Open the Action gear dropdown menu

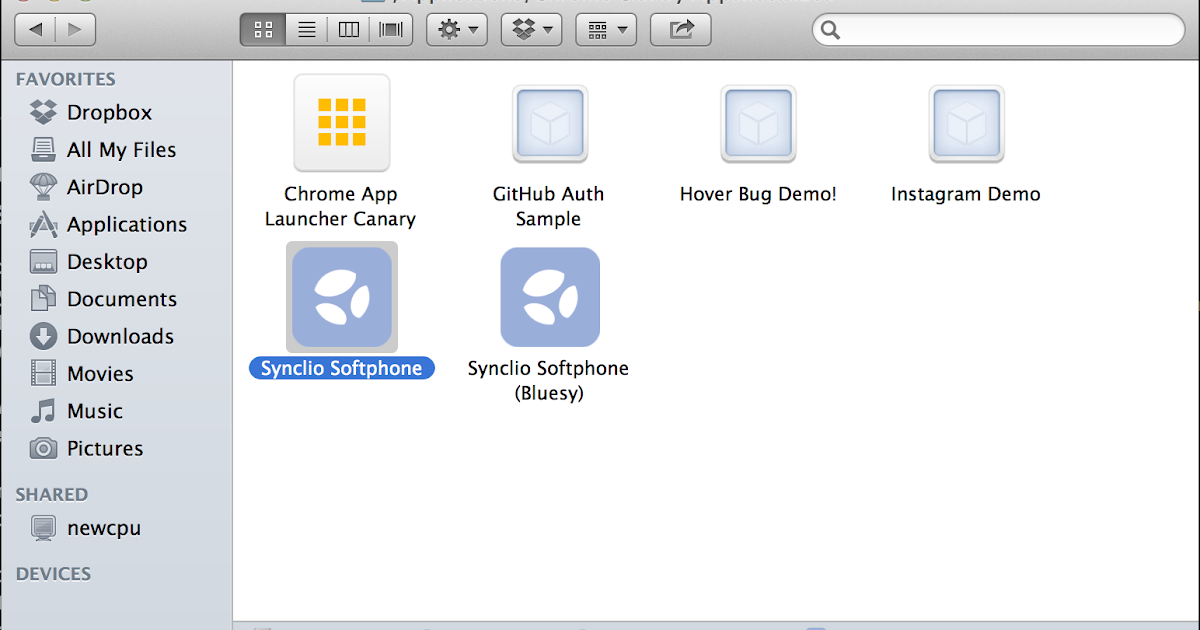click(x=456, y=29)
